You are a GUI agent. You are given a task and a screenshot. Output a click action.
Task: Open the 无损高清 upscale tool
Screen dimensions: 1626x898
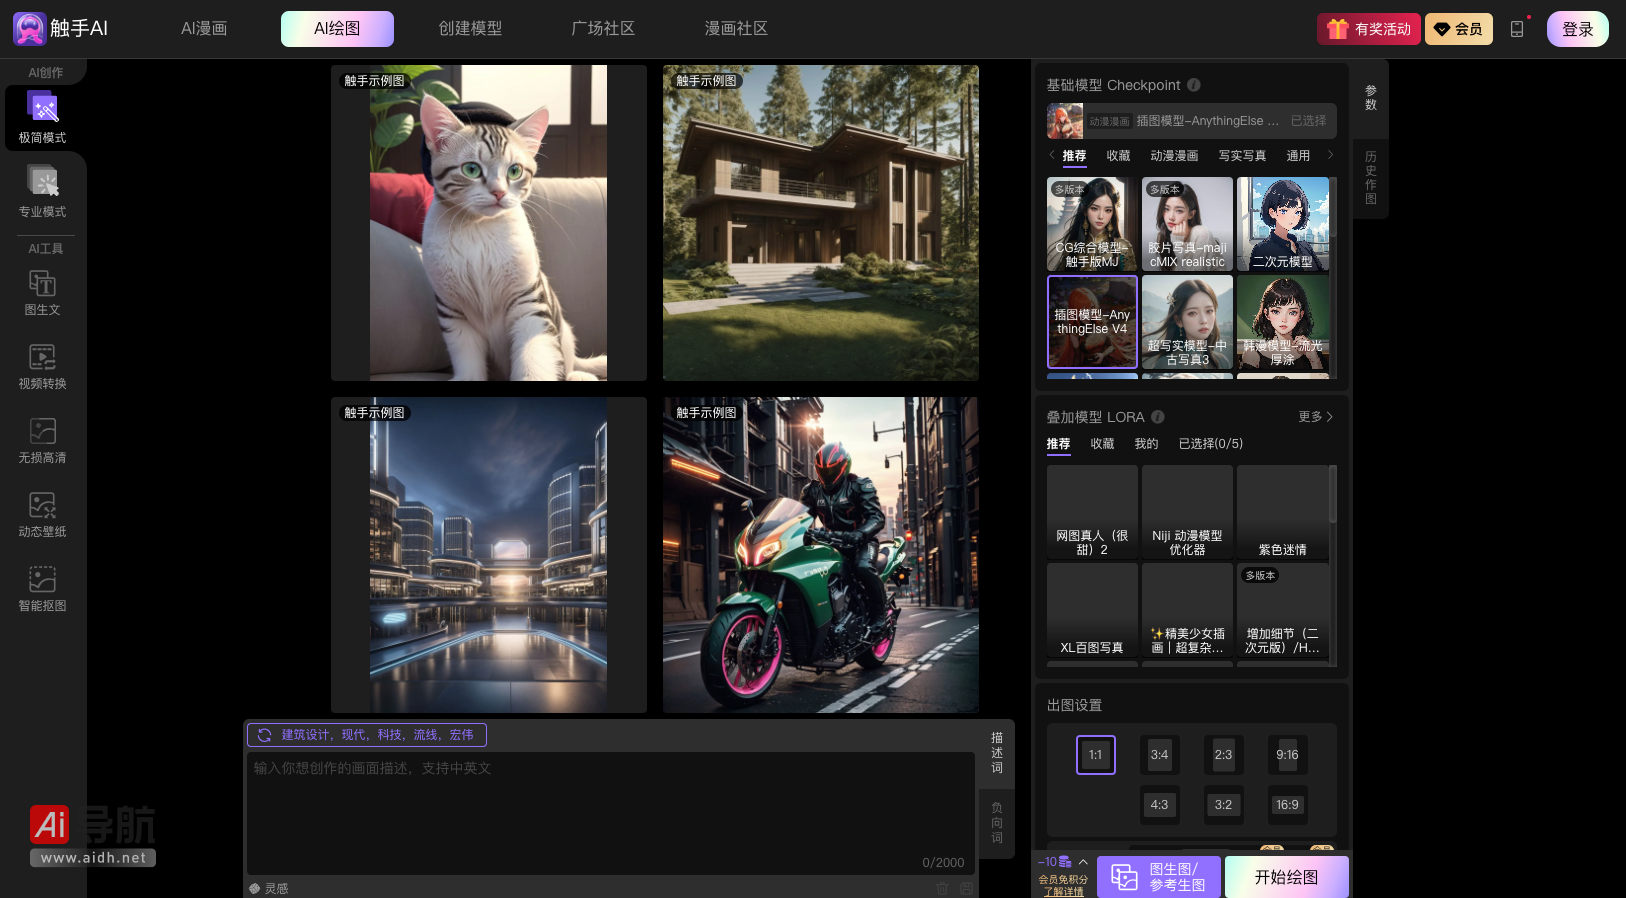pos(42,440)
